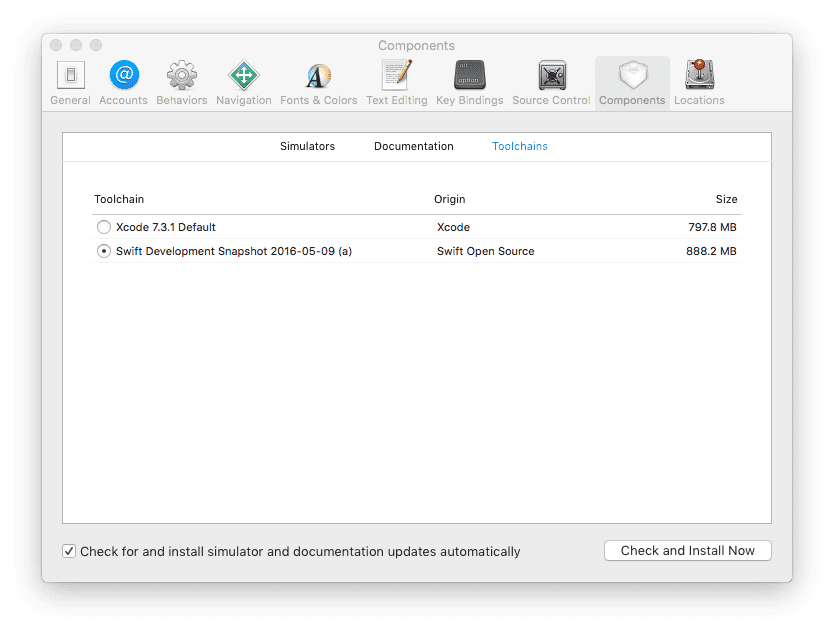Open the Accounts preferences pane
The image size is (834, 632).
pyautogui.click(x=123, y=82)
